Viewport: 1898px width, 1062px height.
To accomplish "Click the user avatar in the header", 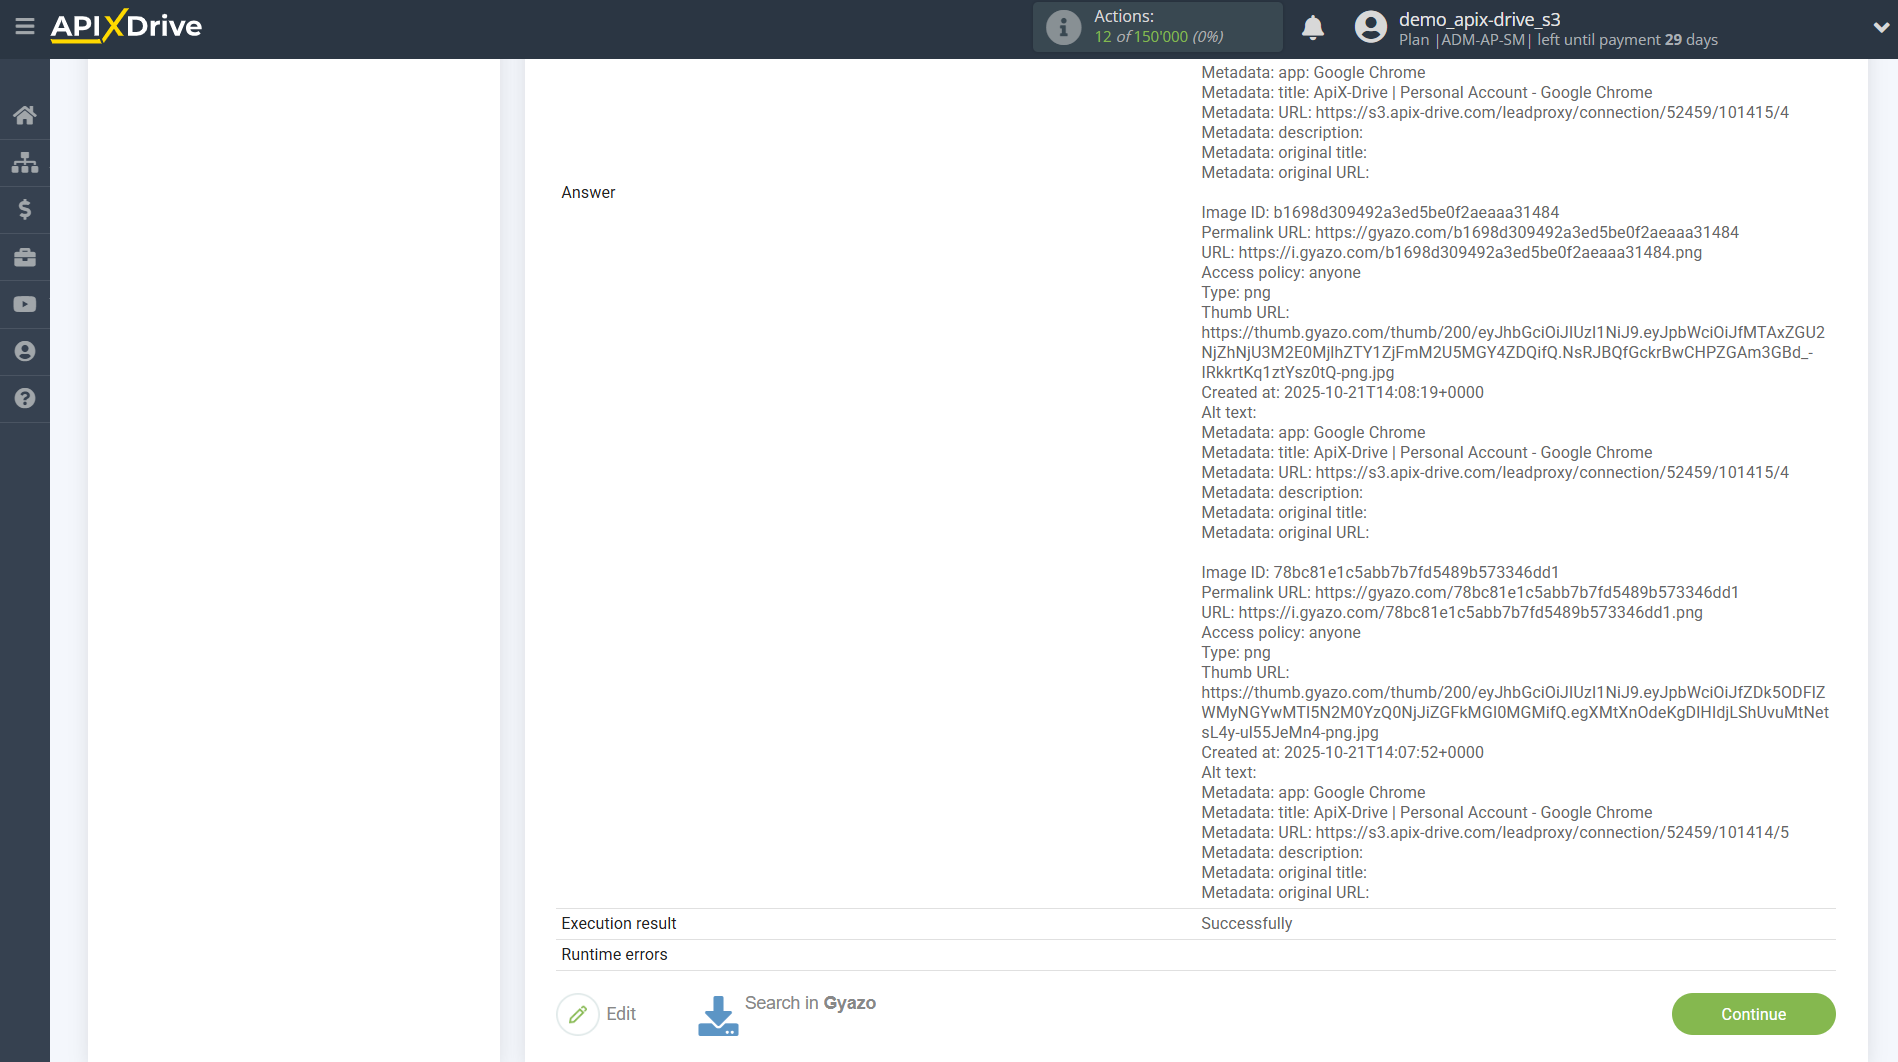I will click(x=1369, y=27).
